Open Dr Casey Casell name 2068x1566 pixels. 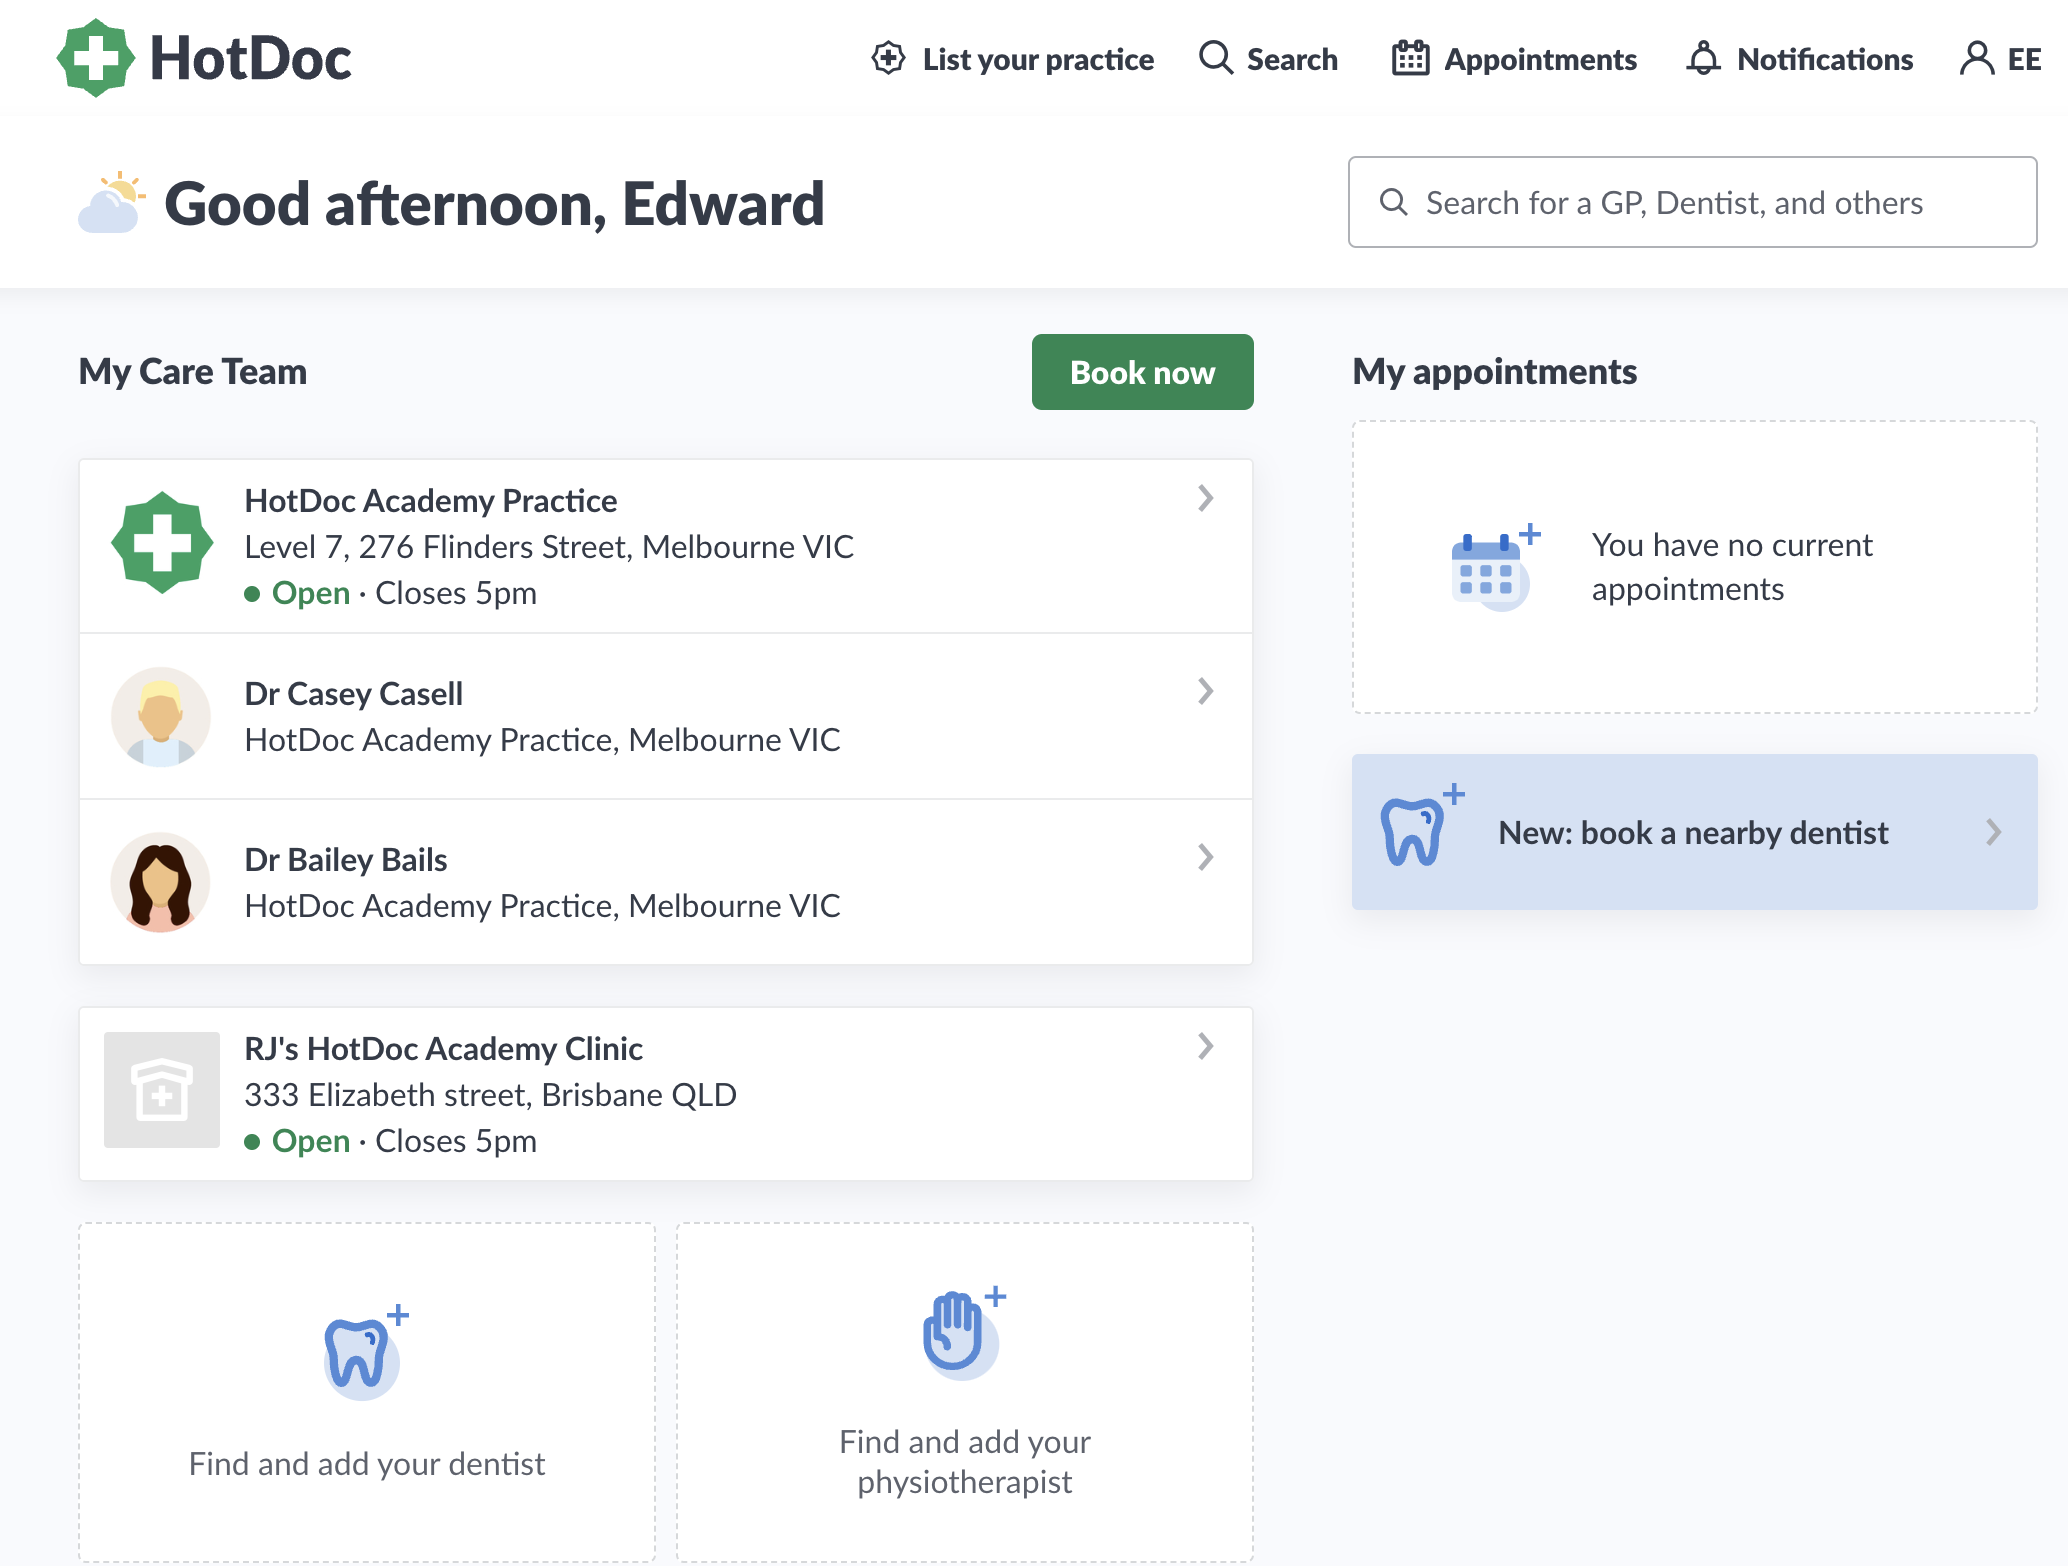click(x=353, y=693)
